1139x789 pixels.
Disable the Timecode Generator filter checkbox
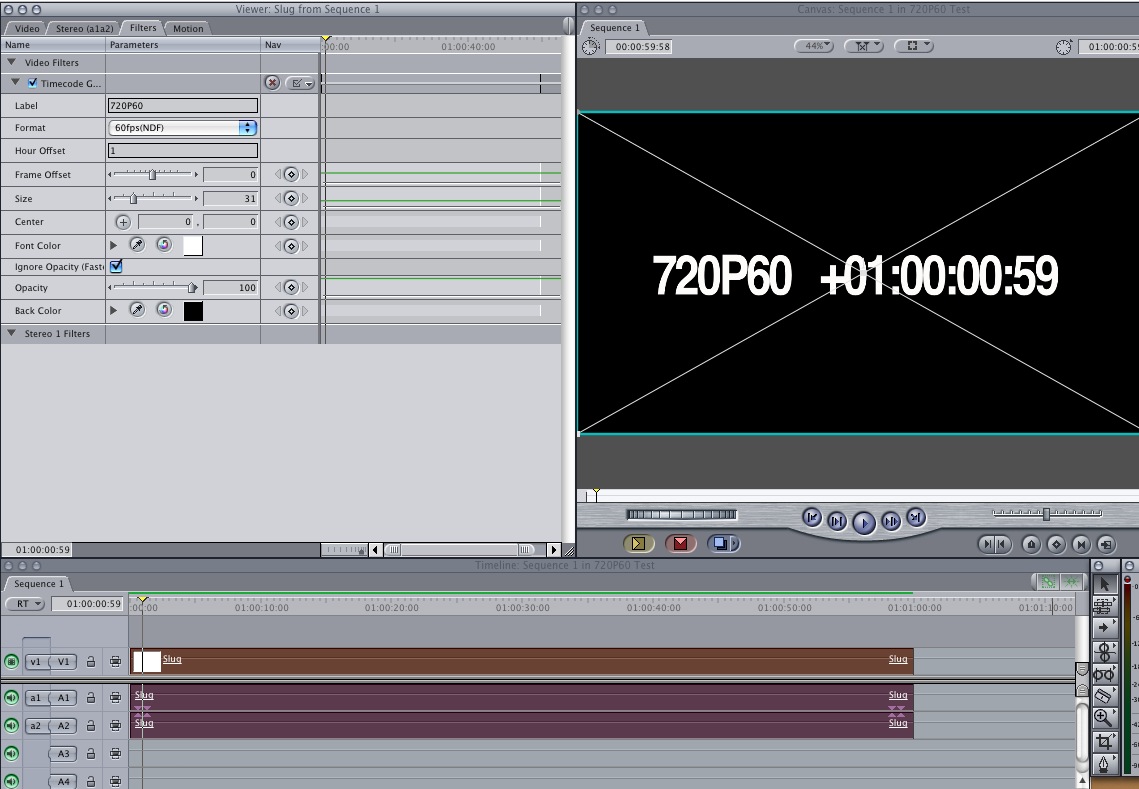pyautogui.click(x=32, y=83)
